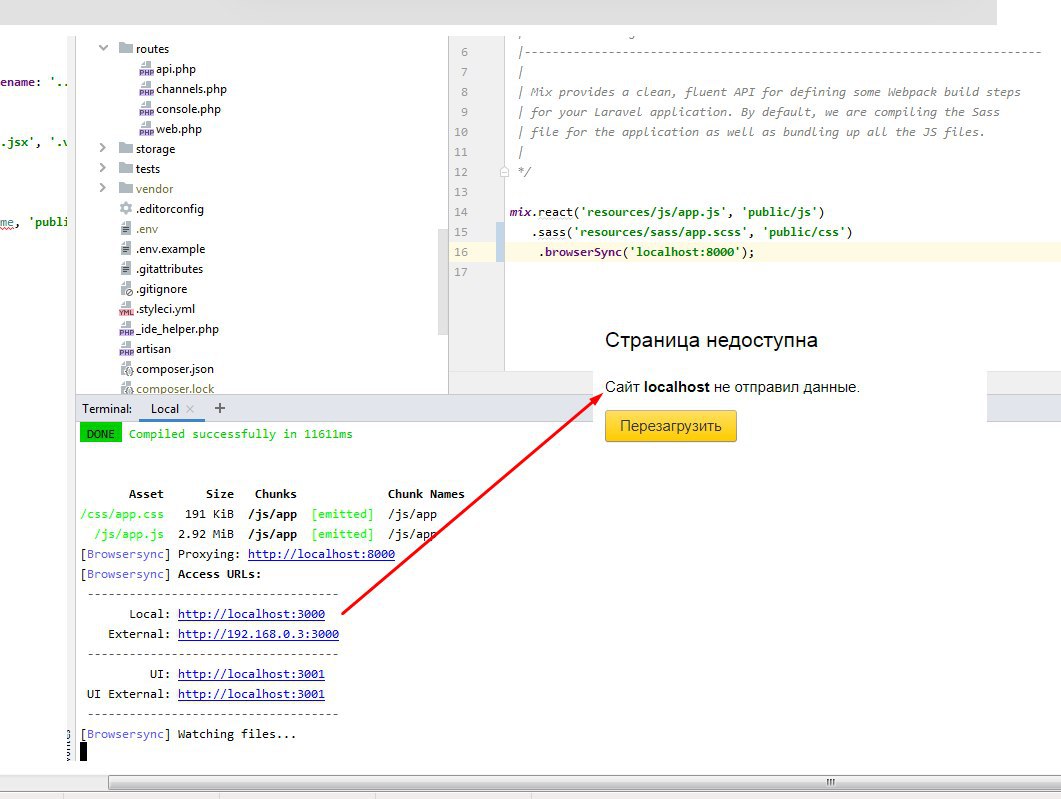Select channels.php in the project tree
The image size is (1061, 799).
(x=191, y=89)
